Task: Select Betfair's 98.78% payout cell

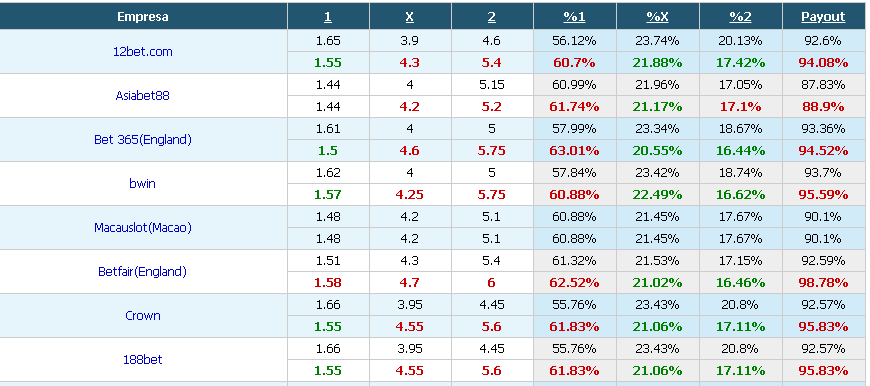Action: (x=823, y=283)
